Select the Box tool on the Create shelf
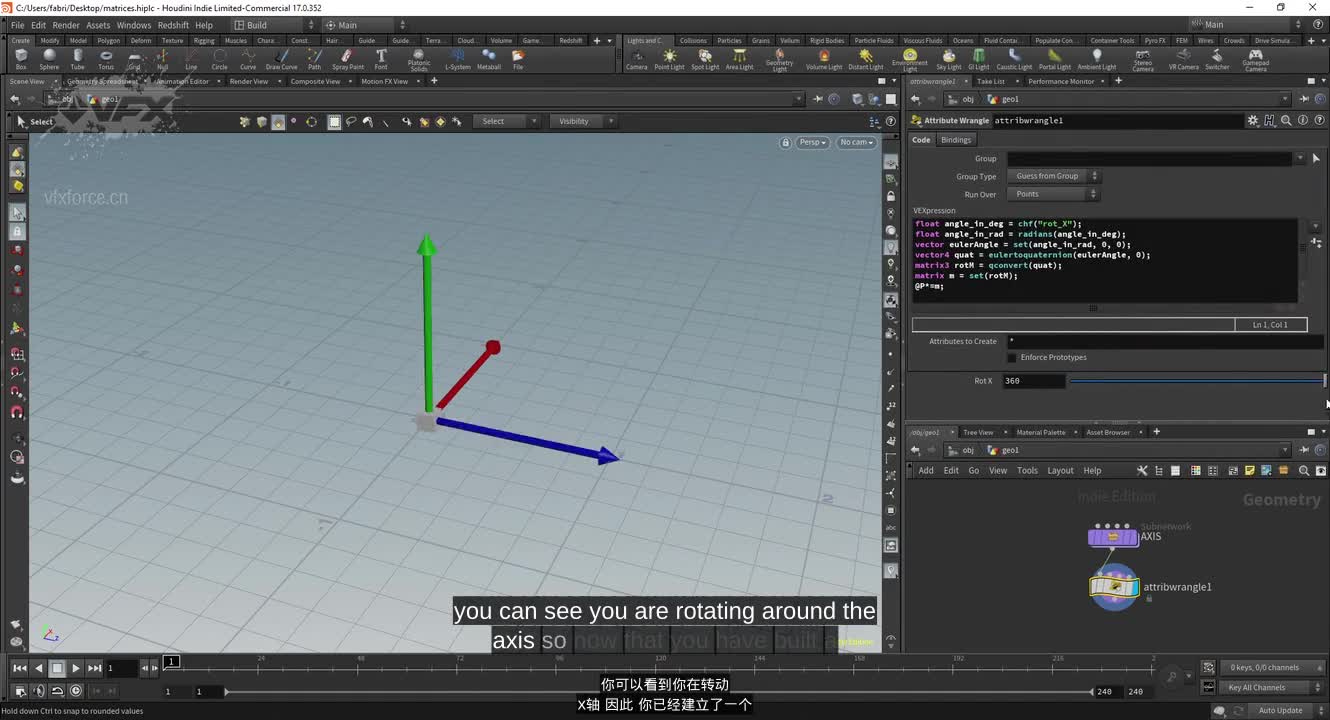 click(20, 58)
